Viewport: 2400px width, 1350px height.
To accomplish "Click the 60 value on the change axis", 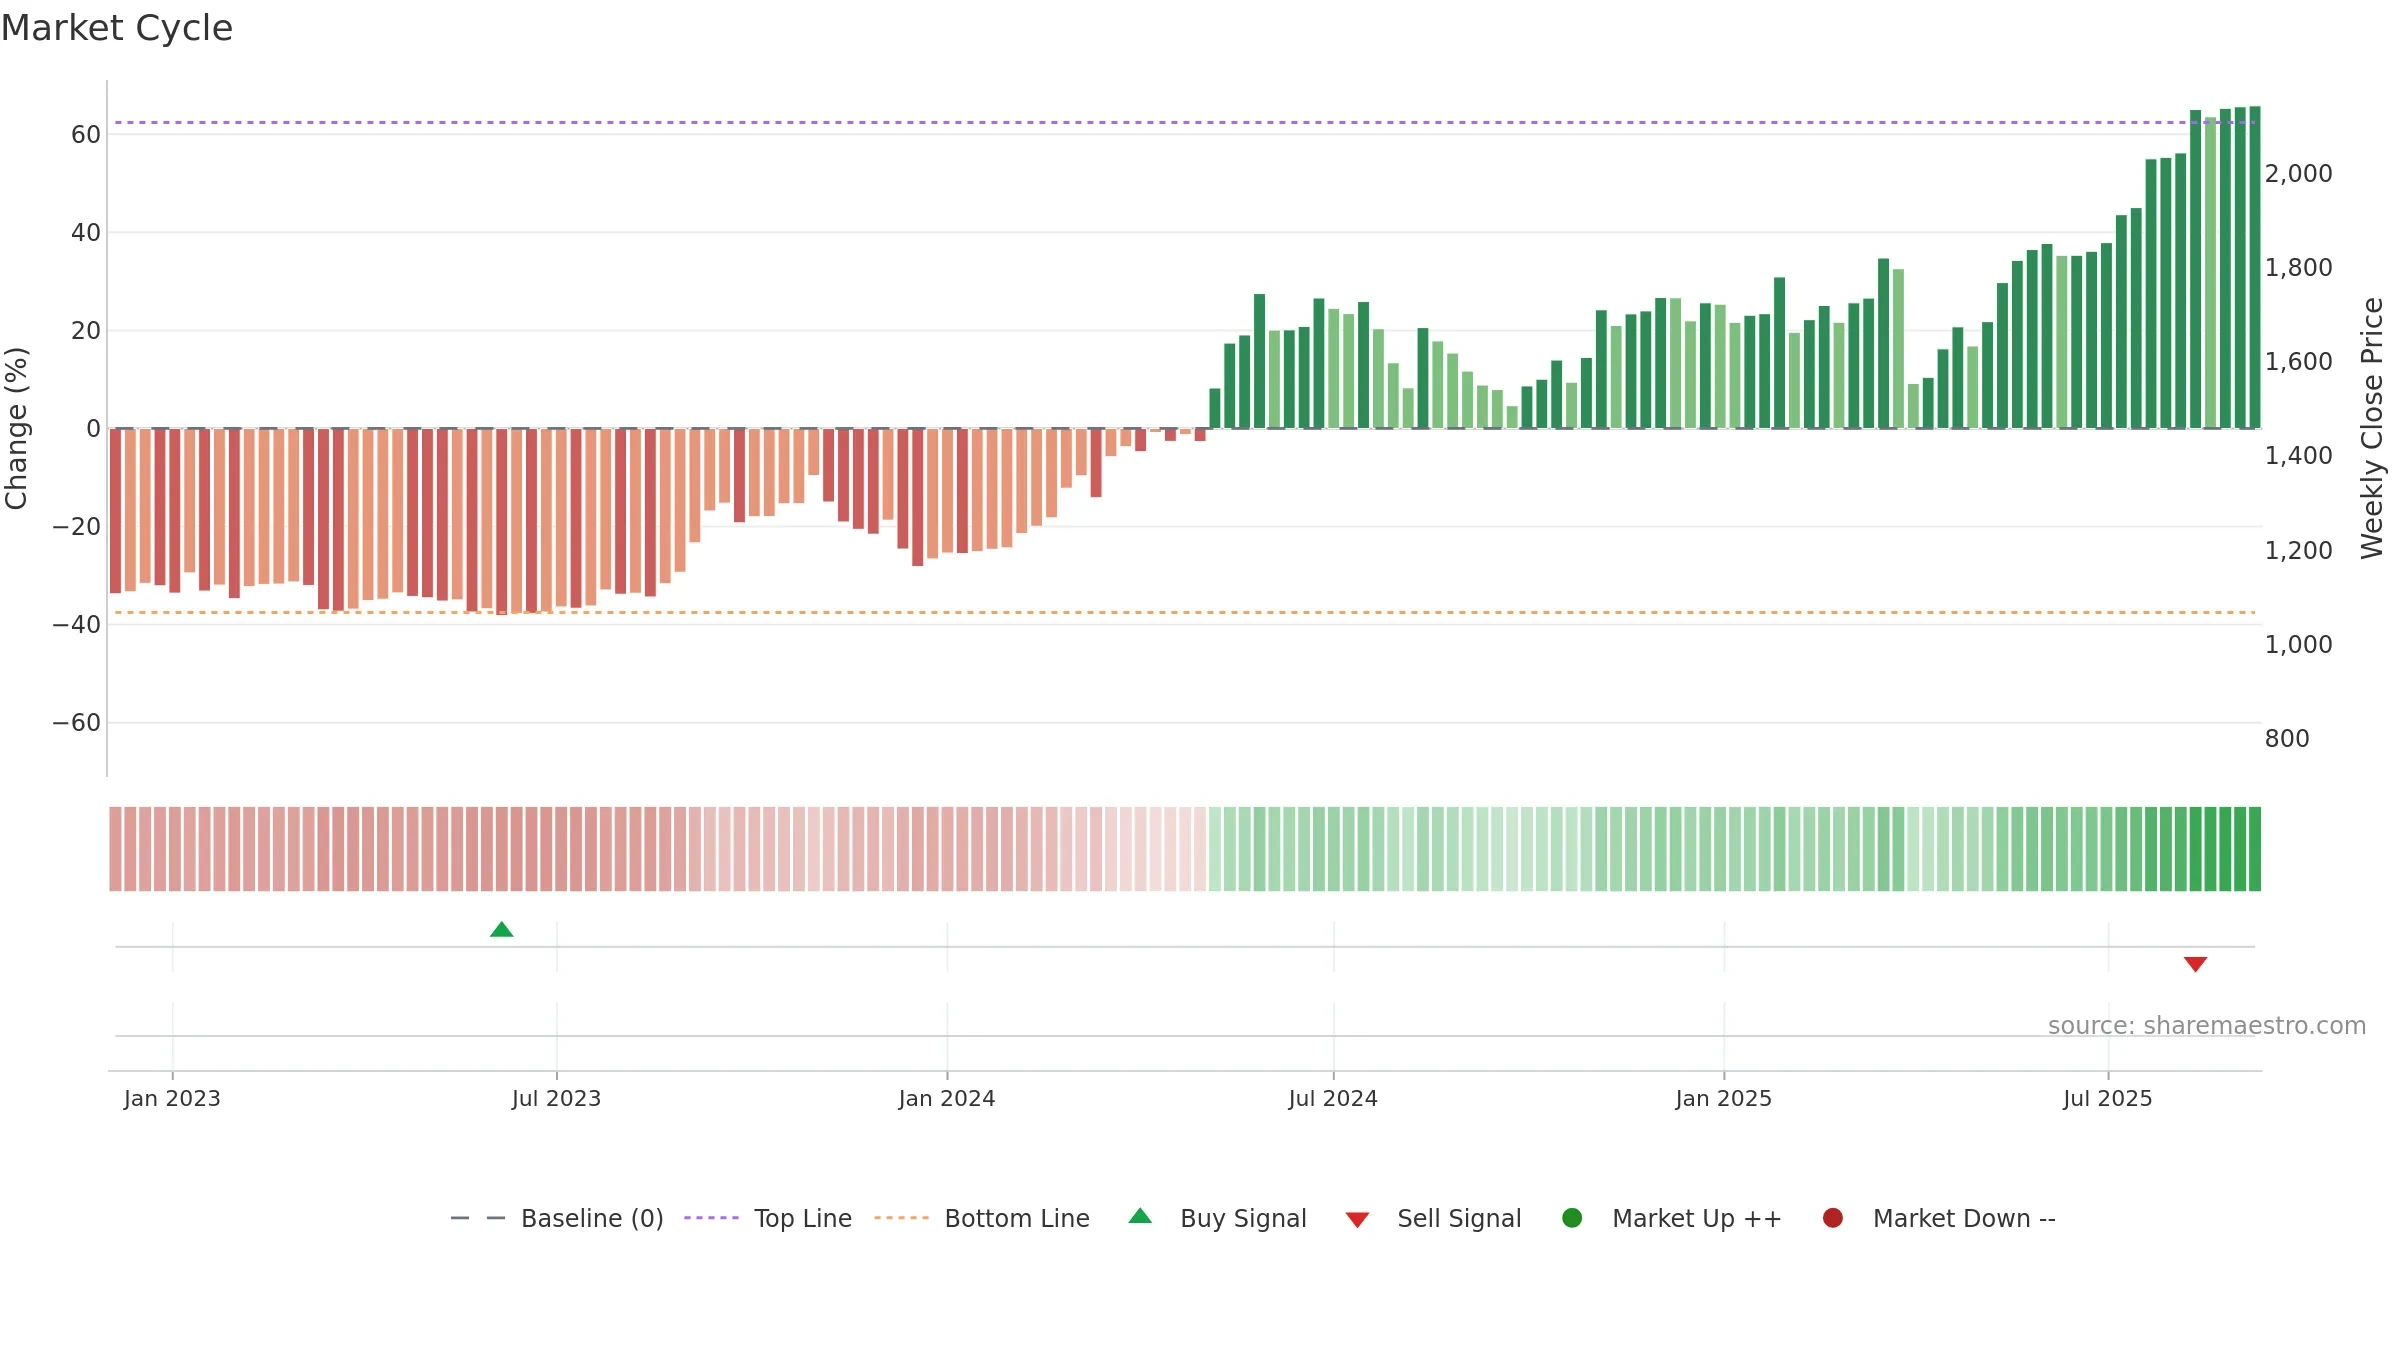I will click(x=86, y=135).
